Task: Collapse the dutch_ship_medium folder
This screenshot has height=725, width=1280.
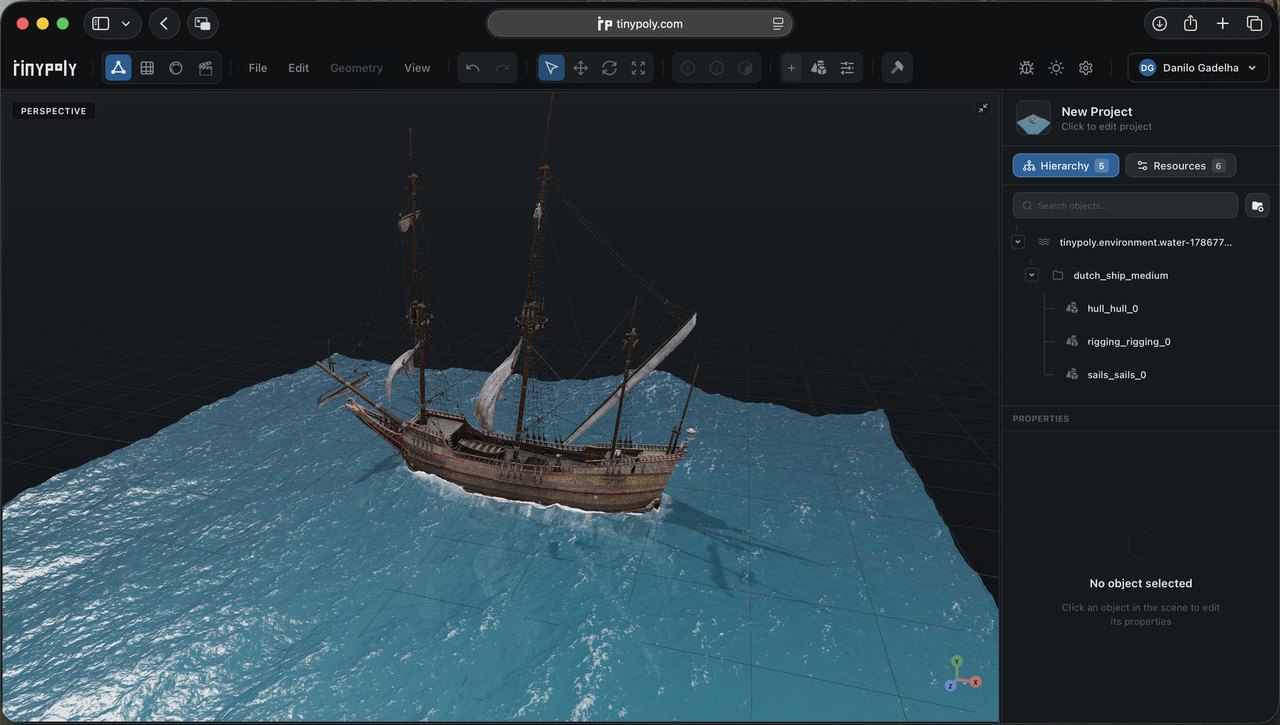Action: (x=1032, y=275)
